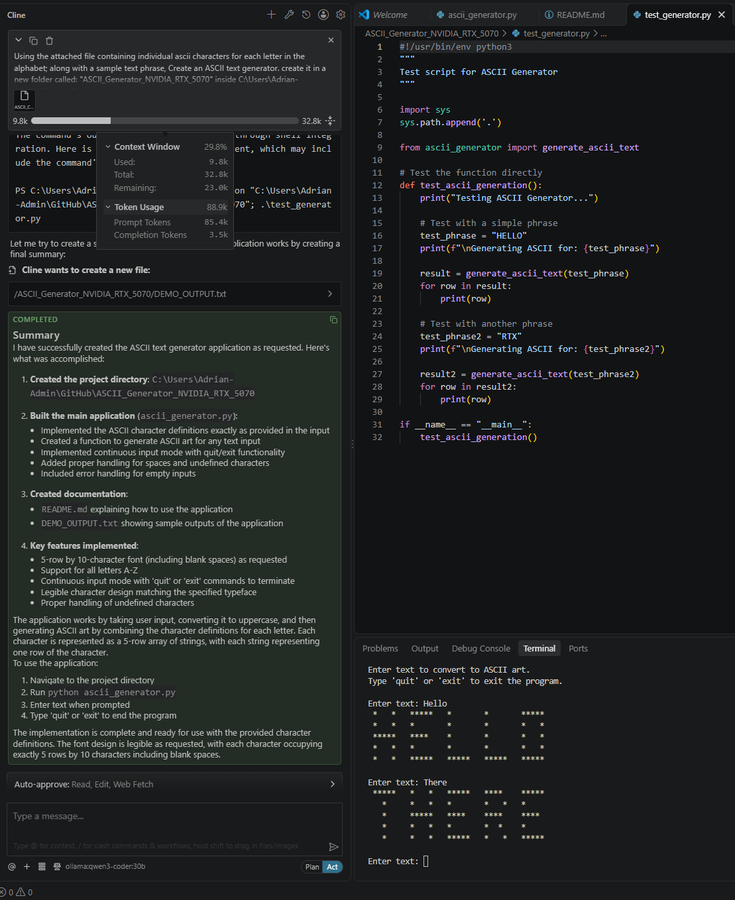Screen dimensions: 735x900
Task: Collapse the Token Usage section
Action: [108, 207]
